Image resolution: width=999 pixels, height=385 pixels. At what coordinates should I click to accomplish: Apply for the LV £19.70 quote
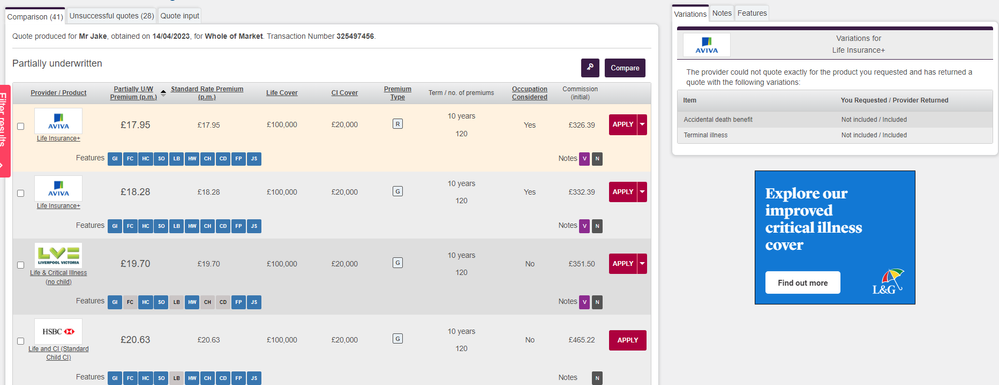pyautogui.click(x=623, y=264)
